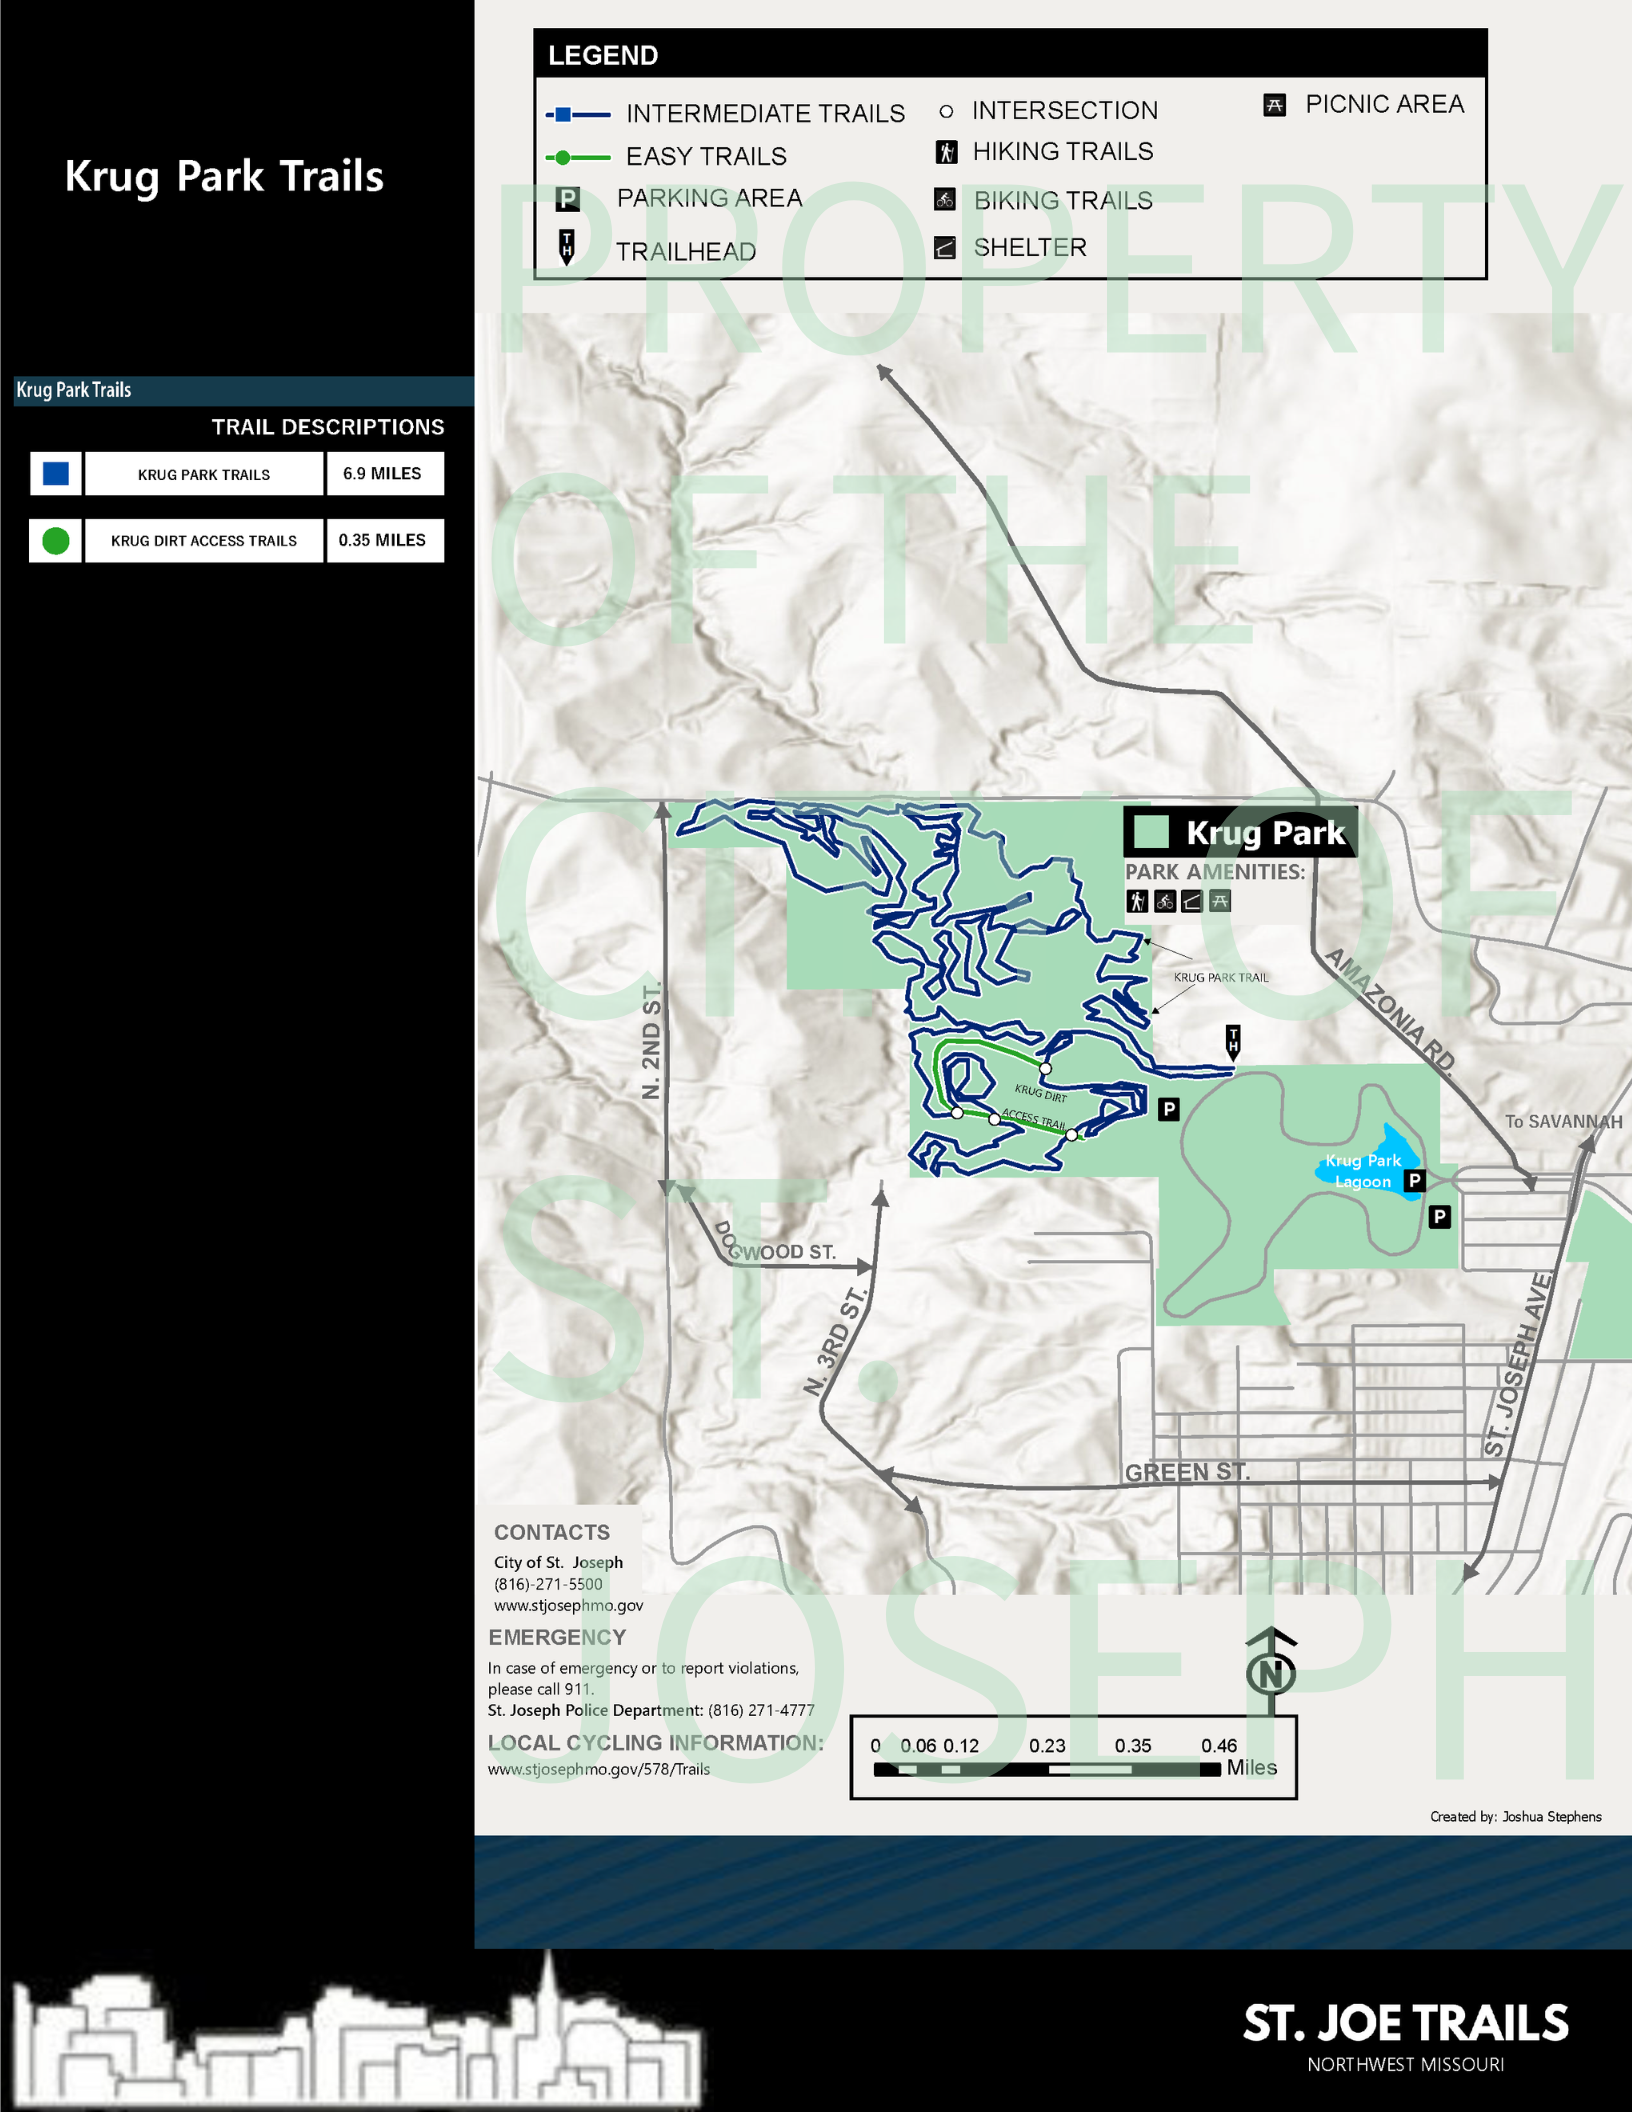Click the parking marker beside Krug Dirt Access Trail

(x=1168, y=1109)
